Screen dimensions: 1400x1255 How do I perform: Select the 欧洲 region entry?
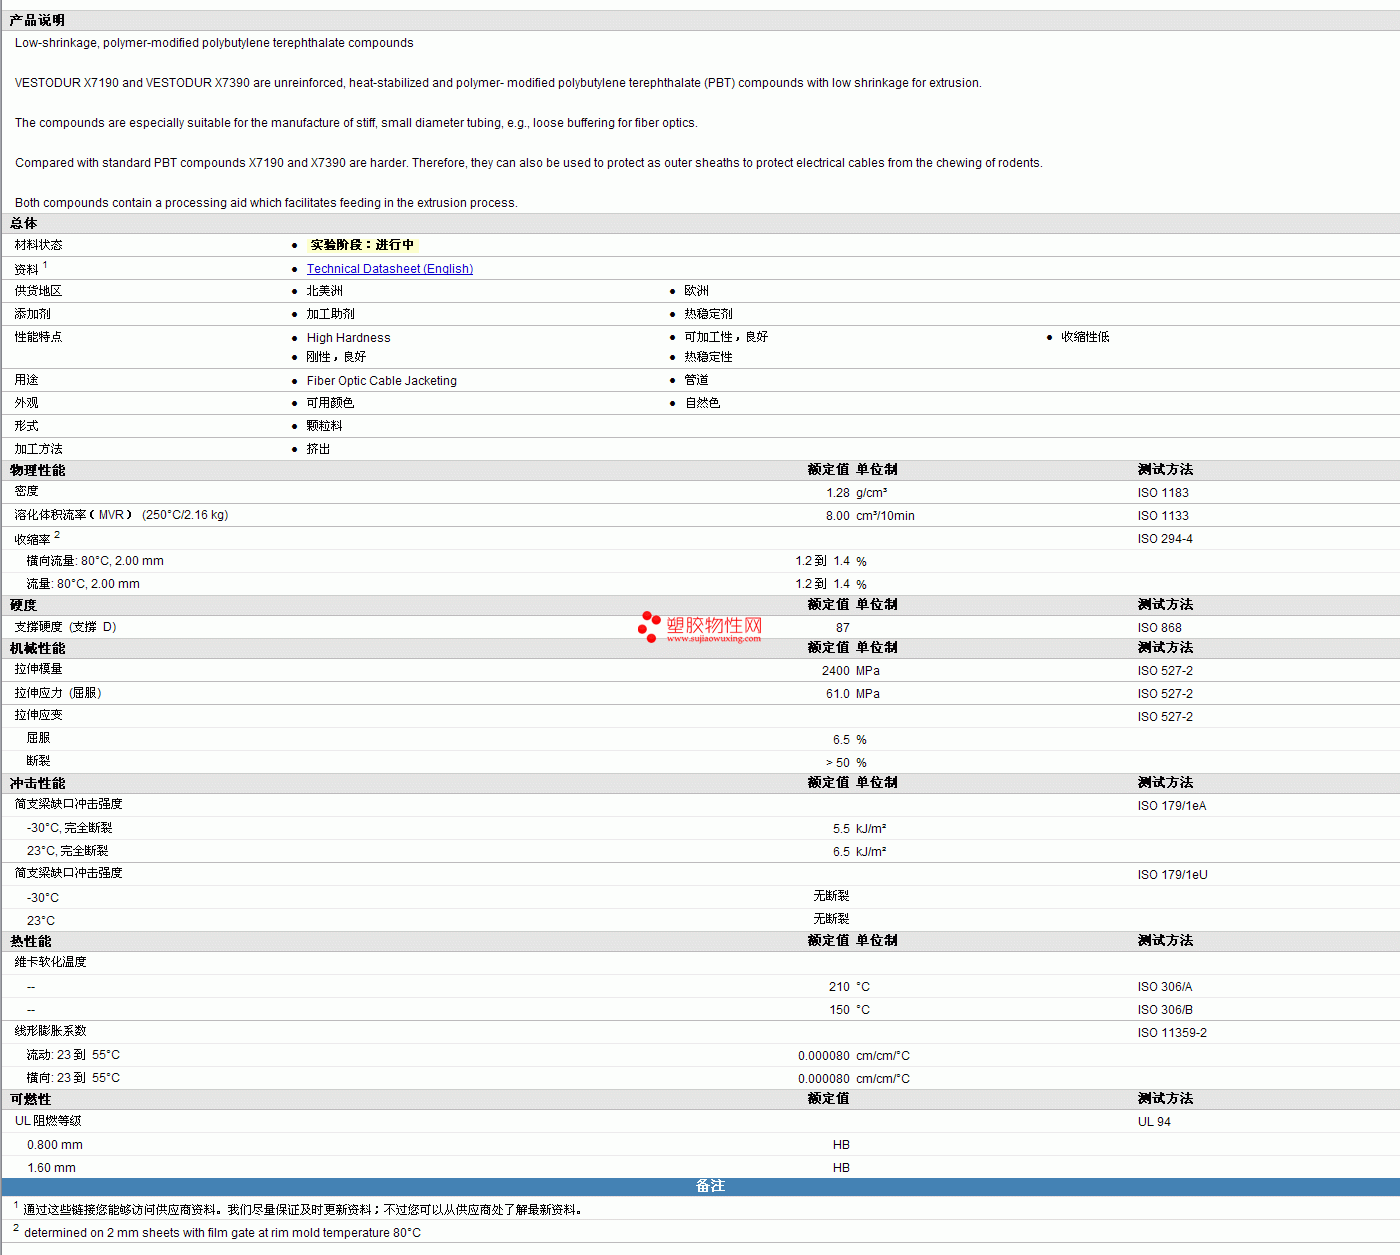pos(696,291)
